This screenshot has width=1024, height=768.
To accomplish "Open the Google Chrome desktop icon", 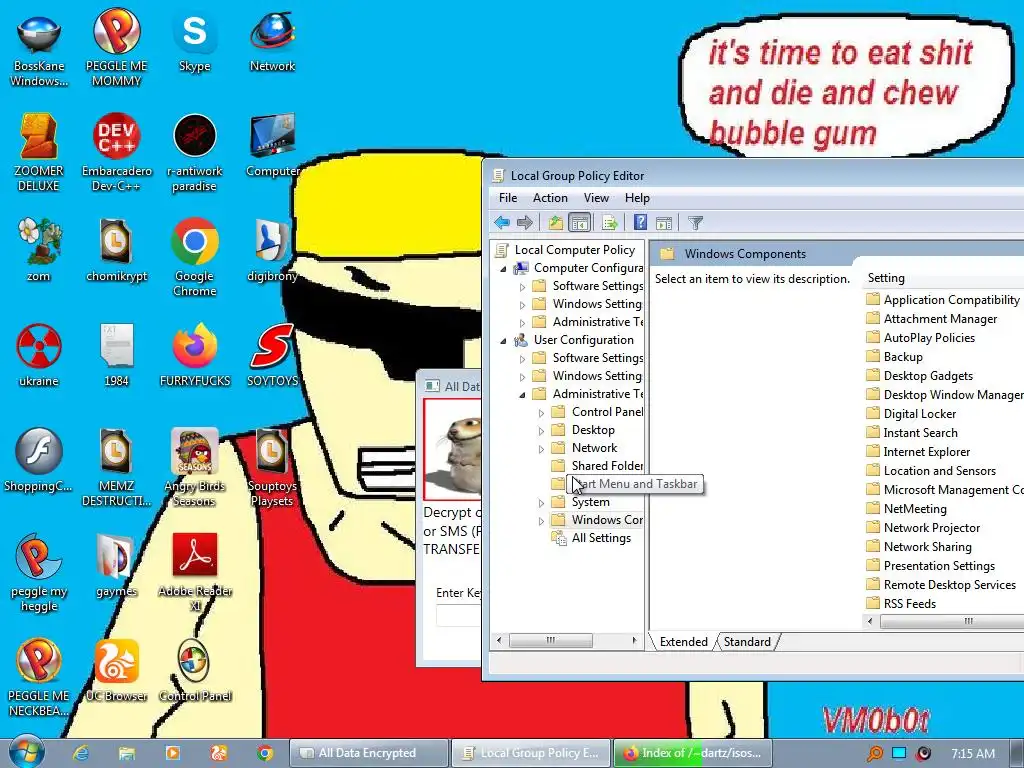I will pyautogui.click(x=194, y=257).
